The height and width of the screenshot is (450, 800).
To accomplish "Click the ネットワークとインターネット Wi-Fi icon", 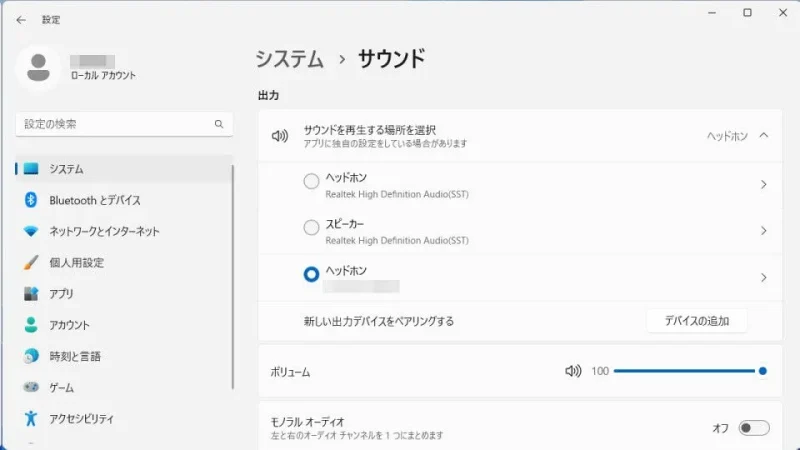I will (31, 231).
